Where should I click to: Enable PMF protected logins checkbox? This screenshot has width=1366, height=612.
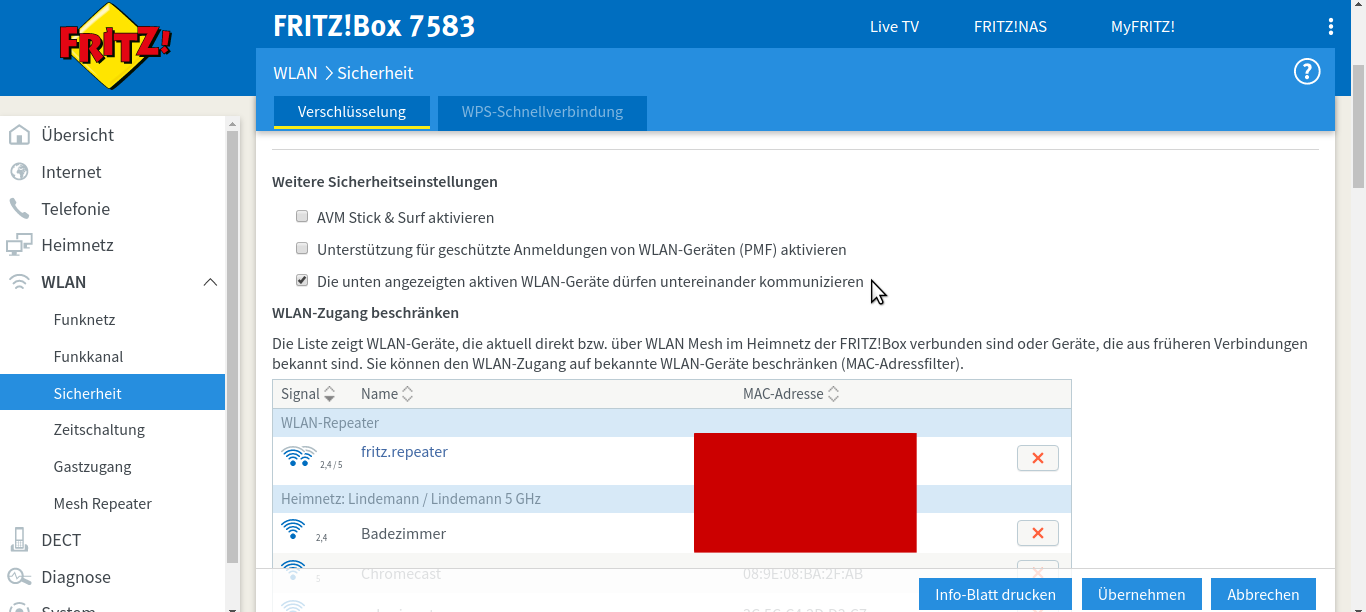tap(302, 248)
